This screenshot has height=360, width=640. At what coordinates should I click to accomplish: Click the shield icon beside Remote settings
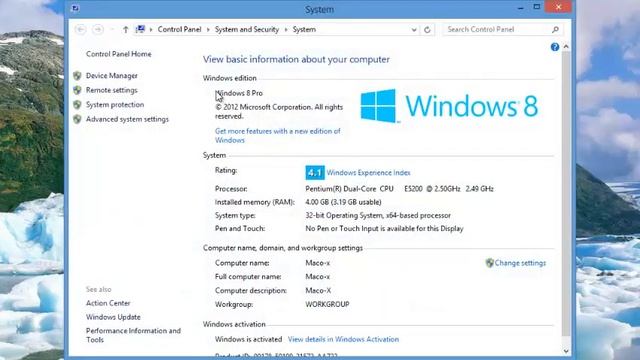pos(77,90)
